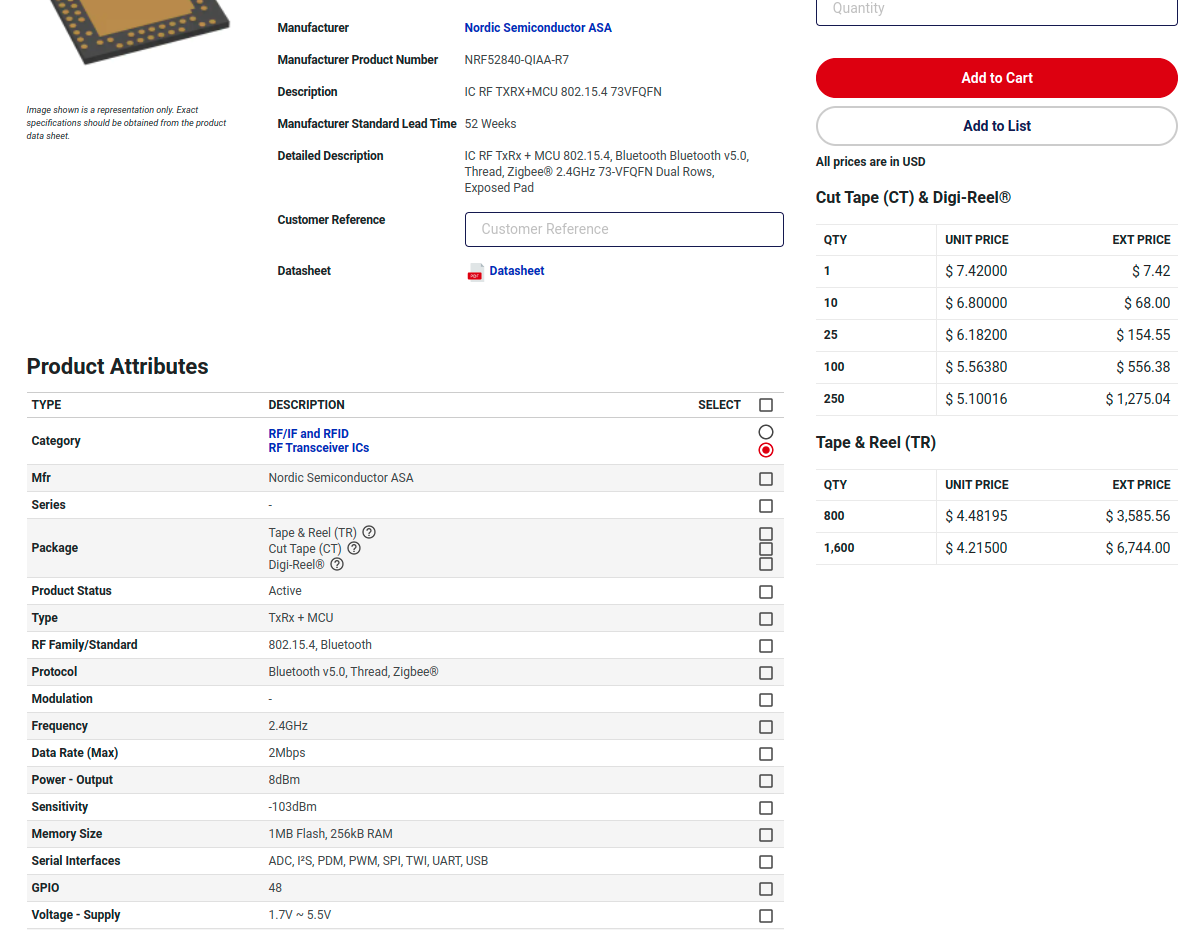Toggle the select-all checkbox in SELECT header
The height and width of the screenshot is (930, 1188).
pyautogui.click(x=766, y=405)
